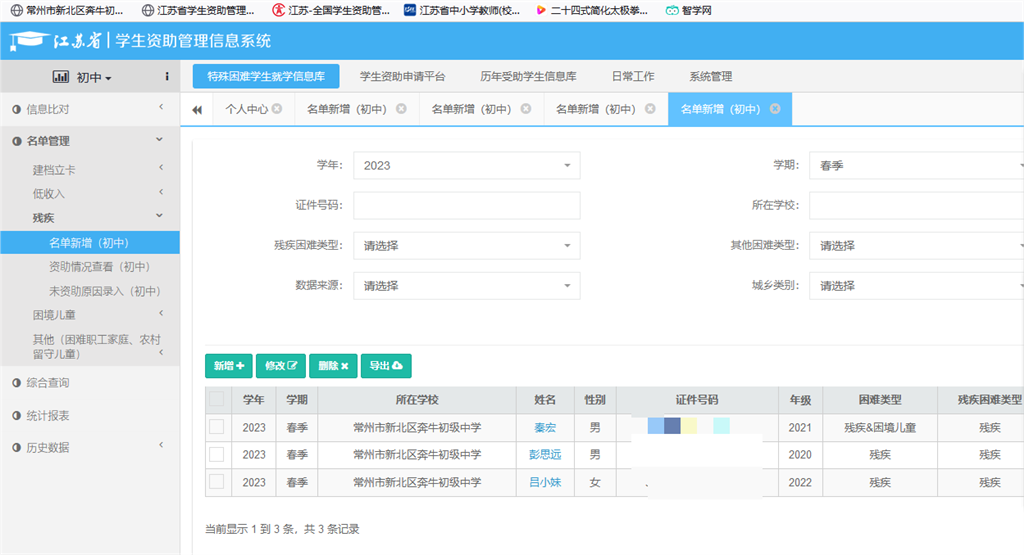Open the 其他困难类型 dropdown

pos(916,246)
